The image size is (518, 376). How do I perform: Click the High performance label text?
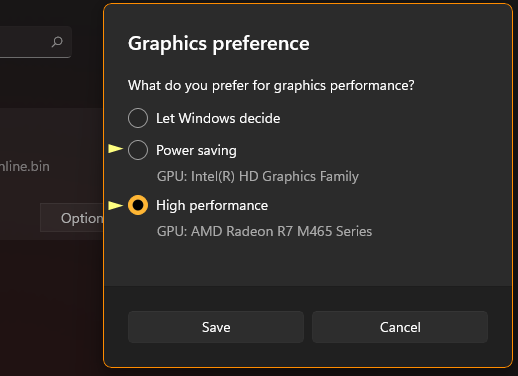212,206
